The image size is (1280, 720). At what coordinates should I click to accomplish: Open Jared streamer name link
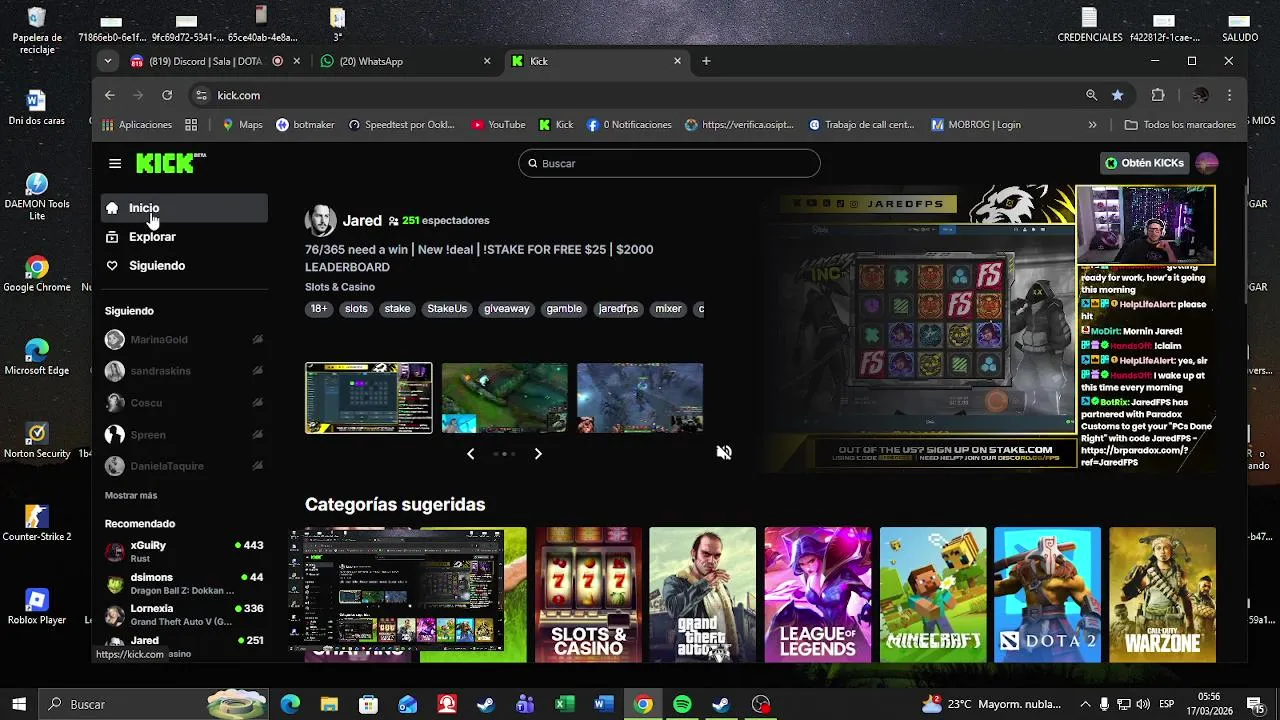coord(362,221)
